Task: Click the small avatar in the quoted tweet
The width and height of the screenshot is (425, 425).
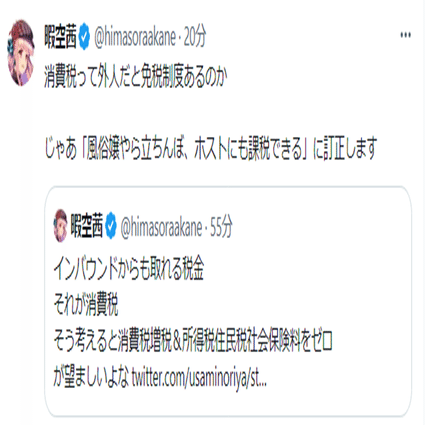Action: tap(61, 226)
